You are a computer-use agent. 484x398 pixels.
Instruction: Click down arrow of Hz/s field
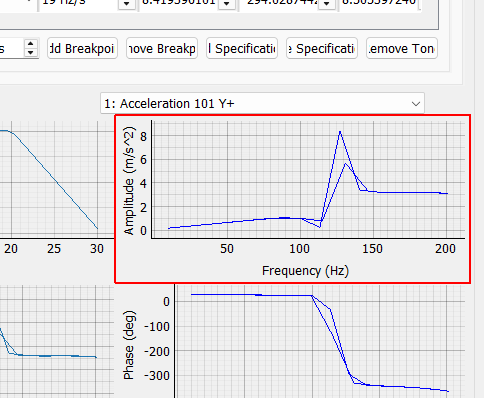(126, 4)
